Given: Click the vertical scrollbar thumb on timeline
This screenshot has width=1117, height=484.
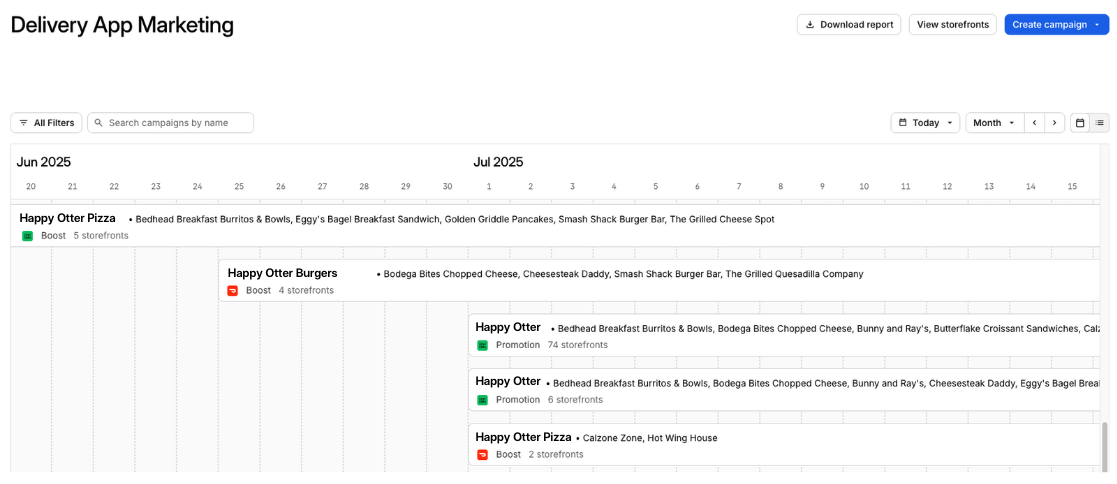Looking at the screenshot, I should point(1105,444).
